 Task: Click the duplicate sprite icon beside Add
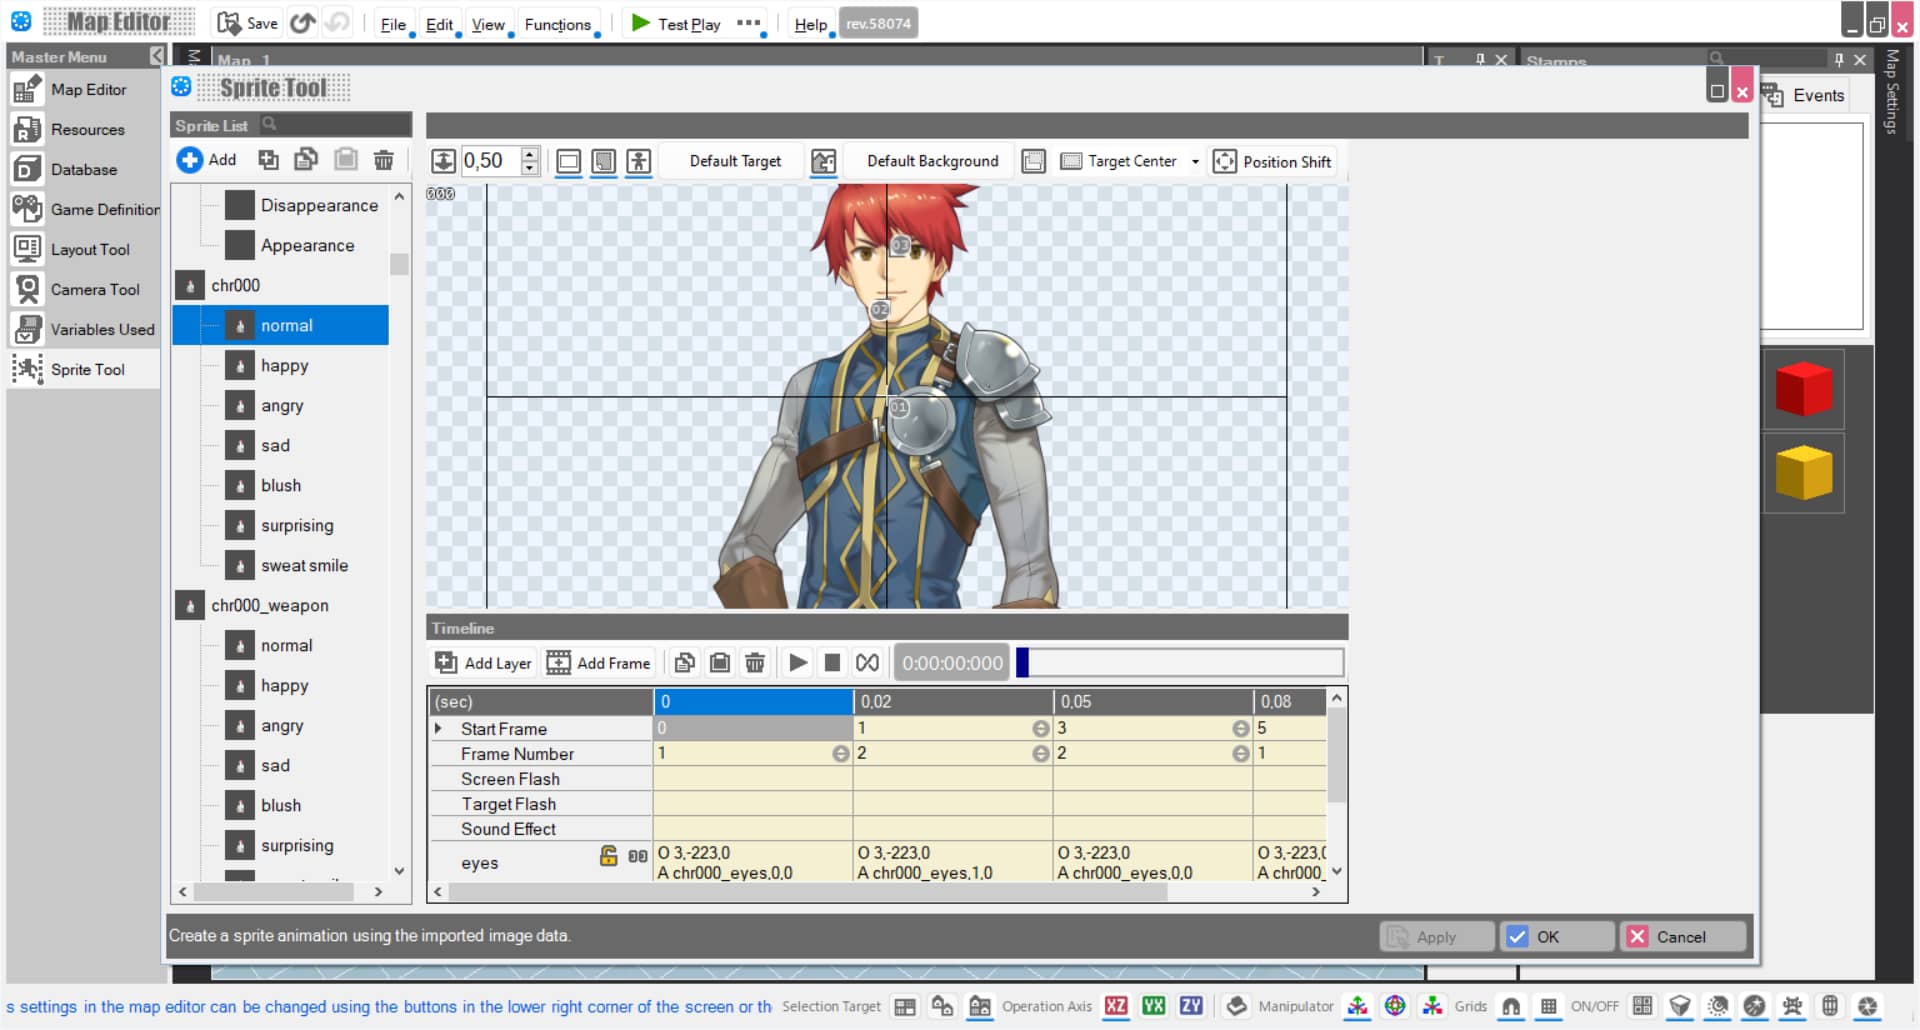click(x=268, y=160)
